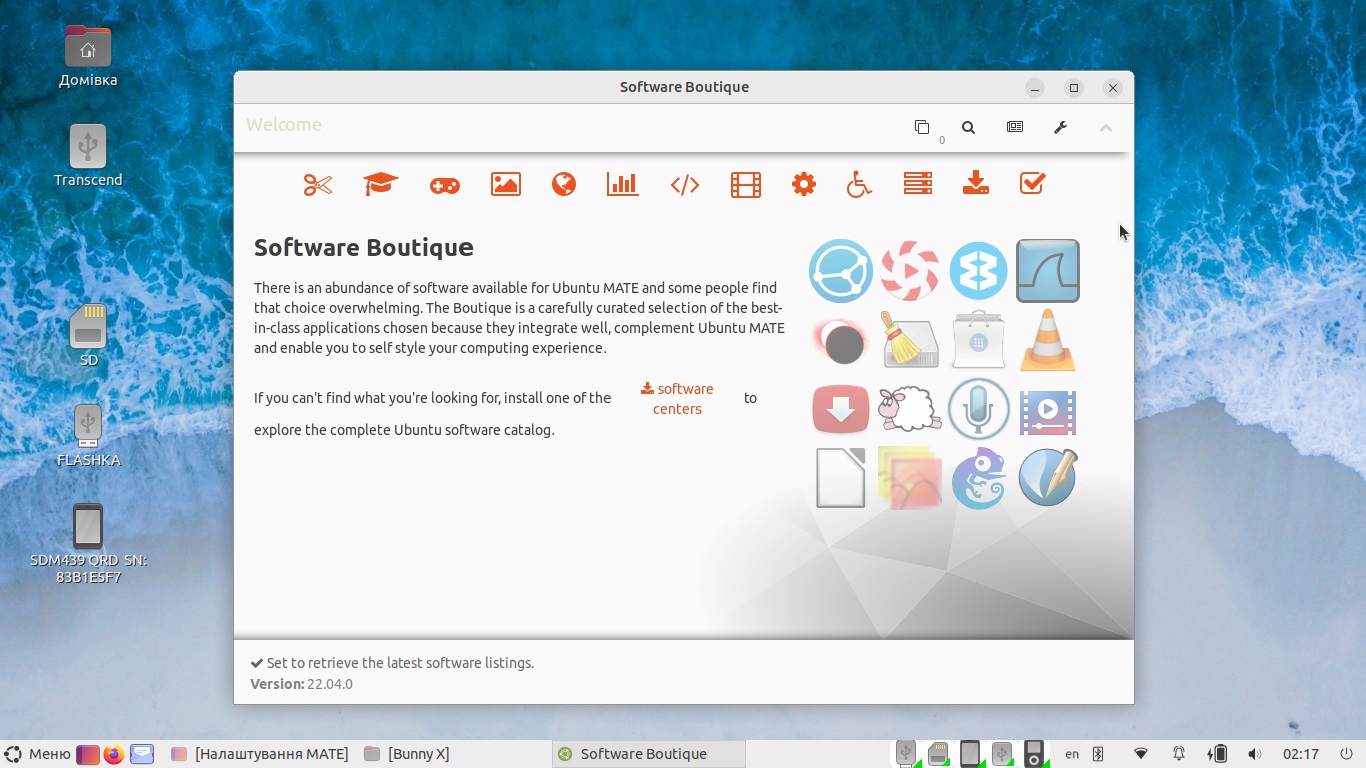Click the music player device tray icon
The image size is (1366, 768).
pyautogui.click(x=1034, y=754)
